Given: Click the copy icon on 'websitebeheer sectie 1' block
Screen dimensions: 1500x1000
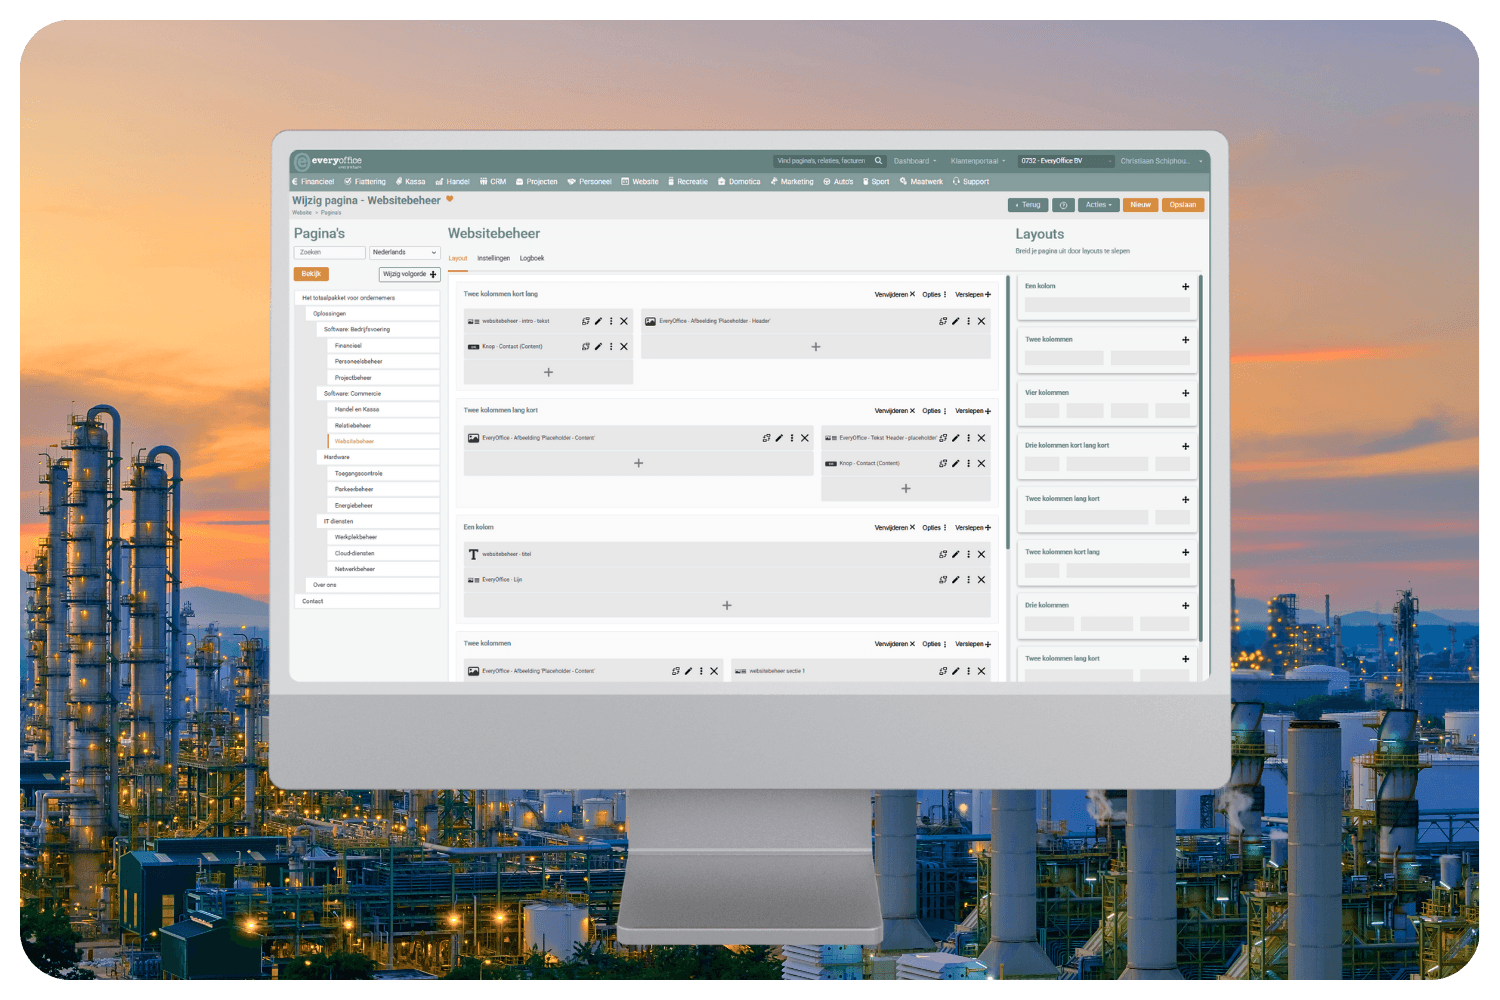Looking at the screenshot, I should 942,671.
